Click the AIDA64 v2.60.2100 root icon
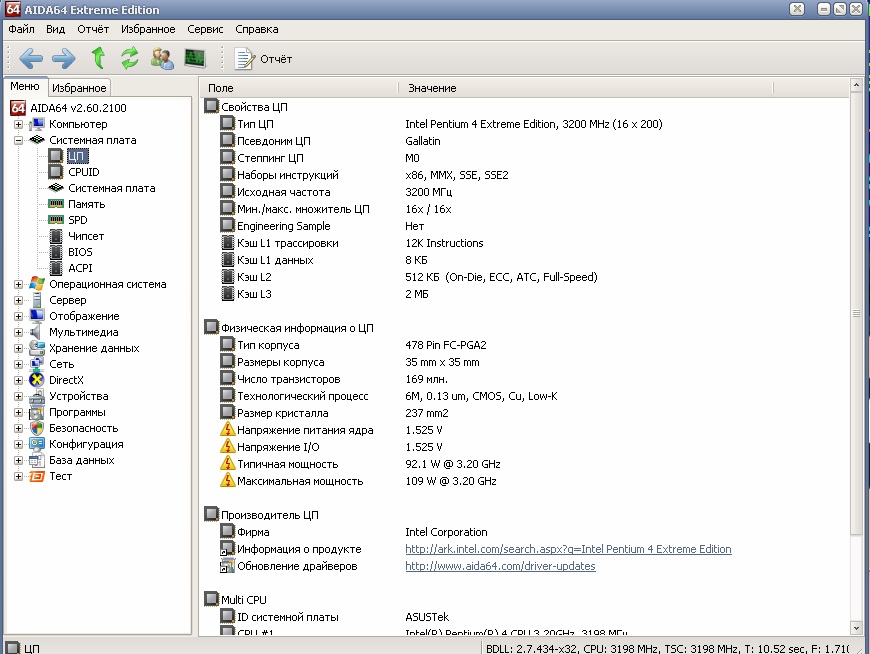The image size is (870, 654). (x=18, y=108)
